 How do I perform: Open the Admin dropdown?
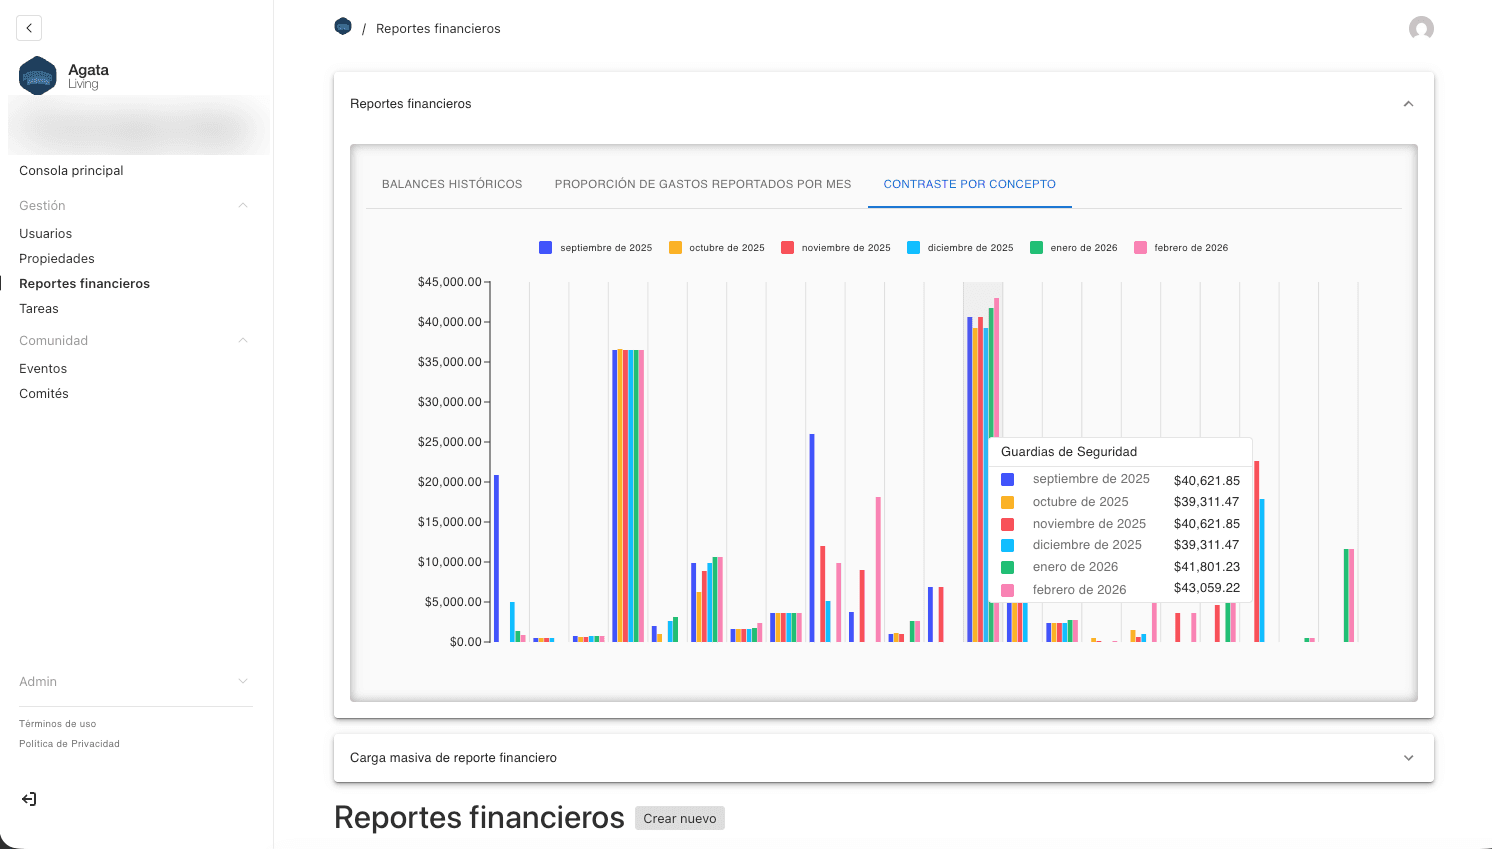click(x=242, y=681)
